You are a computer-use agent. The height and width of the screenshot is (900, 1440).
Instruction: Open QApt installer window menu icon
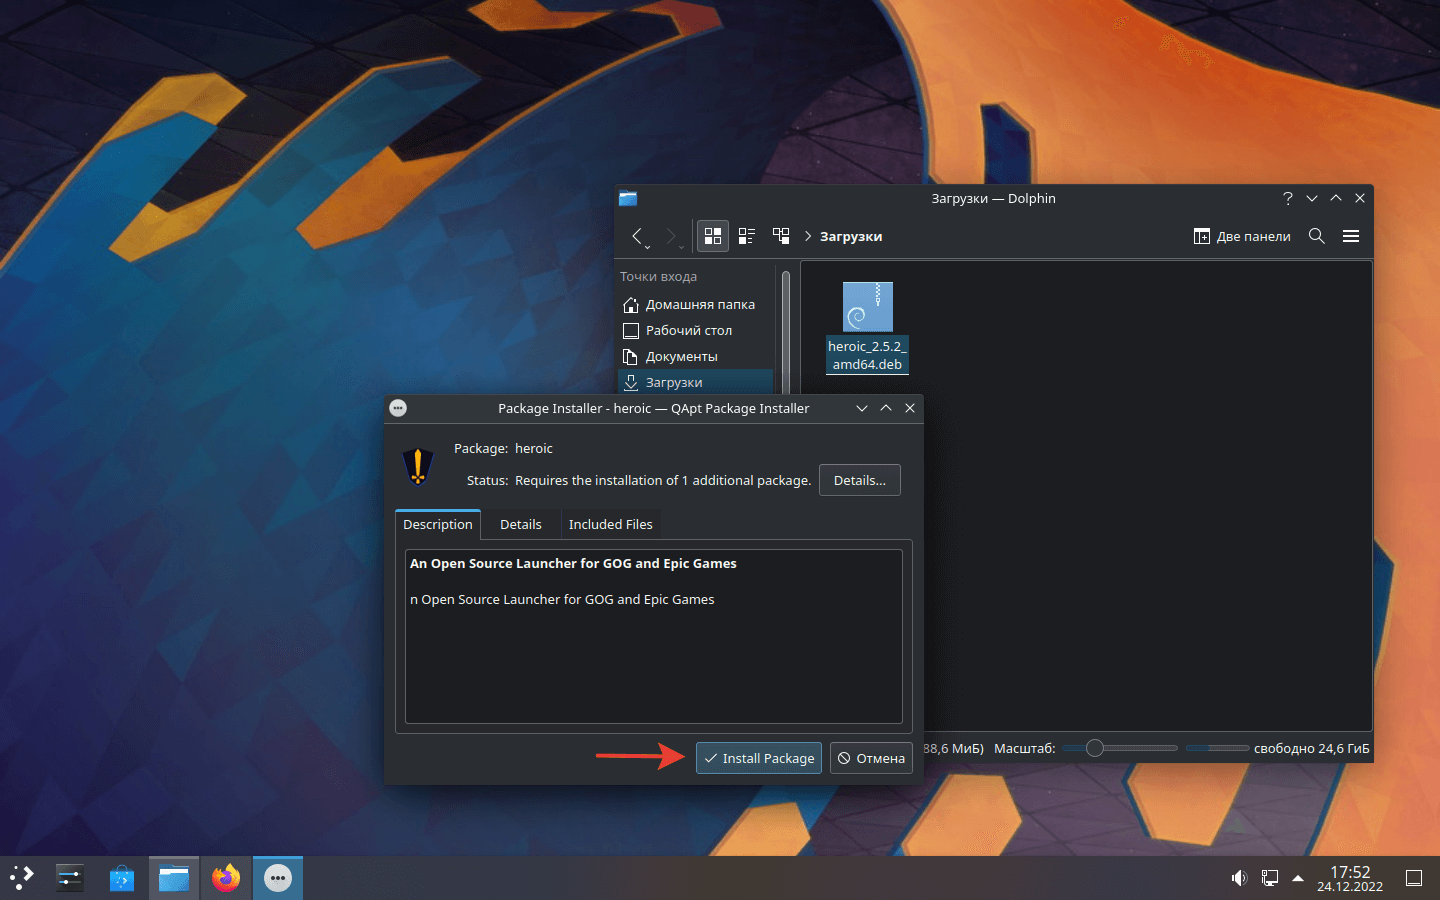pos(398,408)
